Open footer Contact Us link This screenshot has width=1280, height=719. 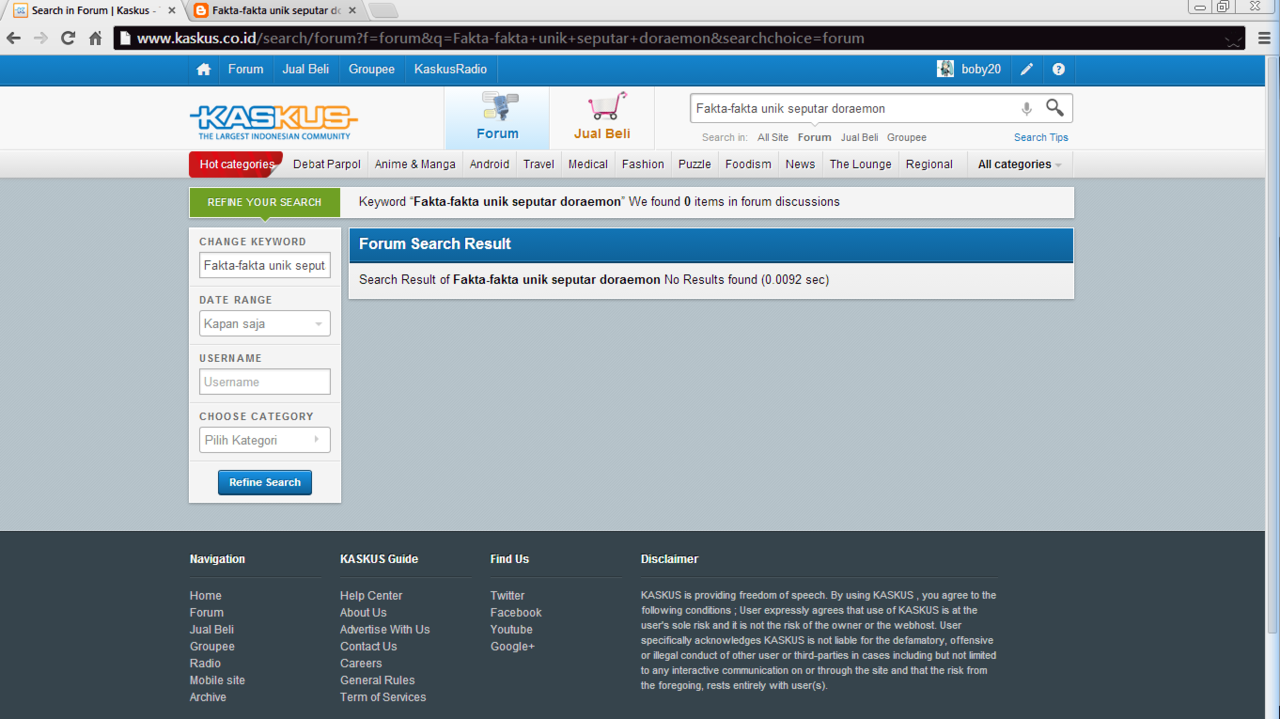coord(368,646)
